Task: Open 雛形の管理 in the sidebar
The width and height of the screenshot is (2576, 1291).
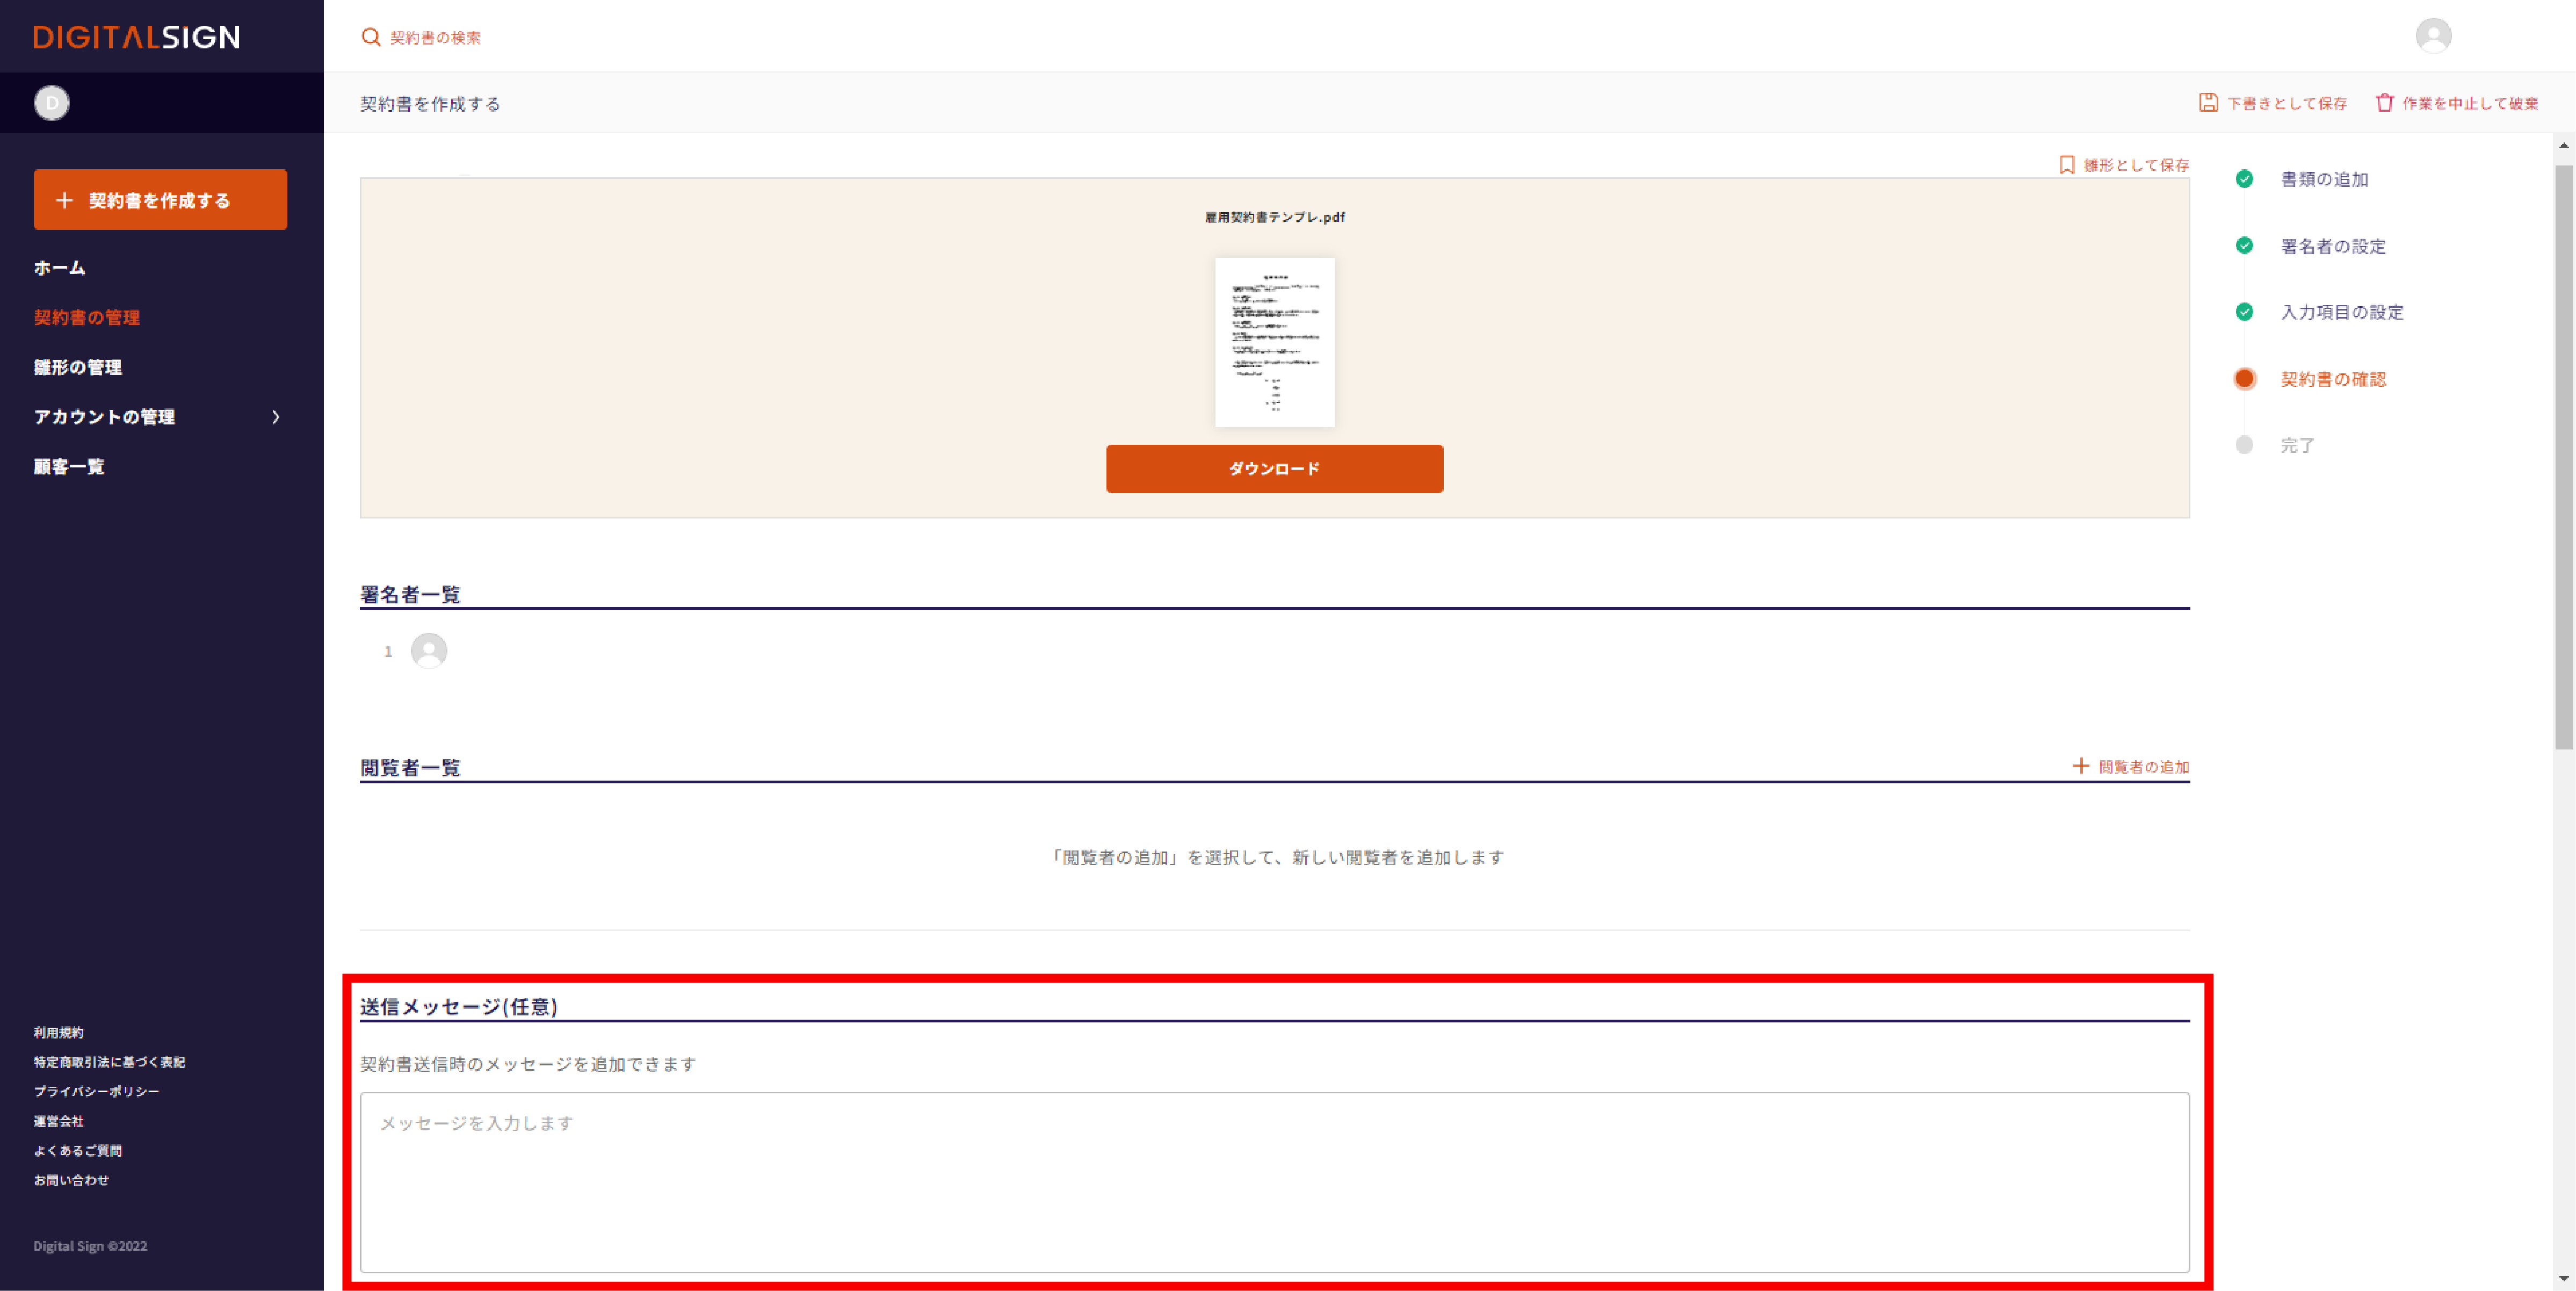Action: point(78,367)
